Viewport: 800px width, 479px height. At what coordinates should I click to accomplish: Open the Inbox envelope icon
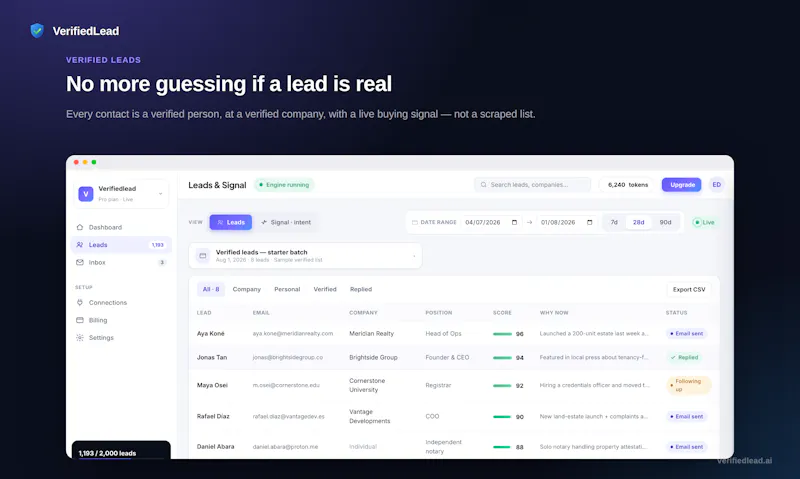point(80,262)
